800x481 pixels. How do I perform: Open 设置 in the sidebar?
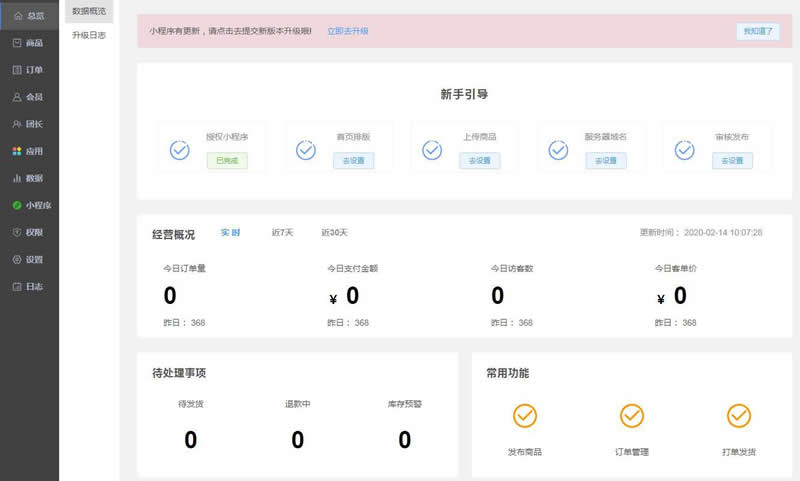tap(29, 259)
